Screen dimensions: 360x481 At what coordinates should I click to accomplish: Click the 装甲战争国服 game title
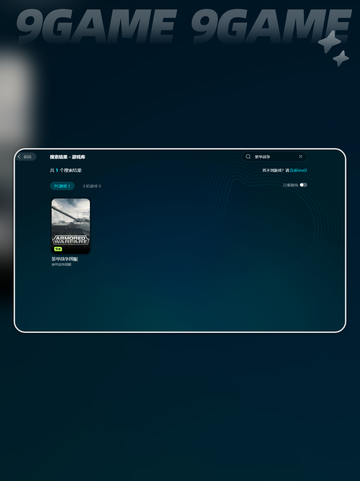pos(65,259)
